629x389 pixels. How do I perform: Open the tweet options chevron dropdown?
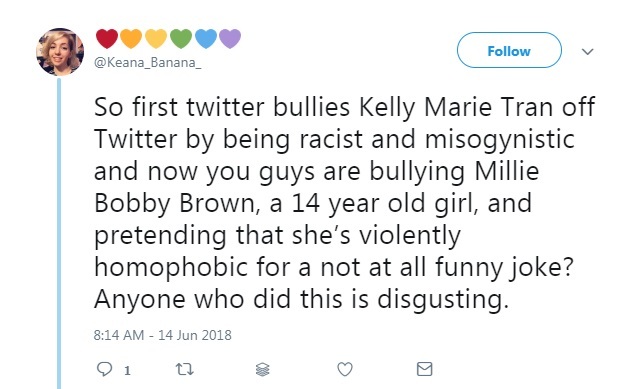click(x=587, y=51)
